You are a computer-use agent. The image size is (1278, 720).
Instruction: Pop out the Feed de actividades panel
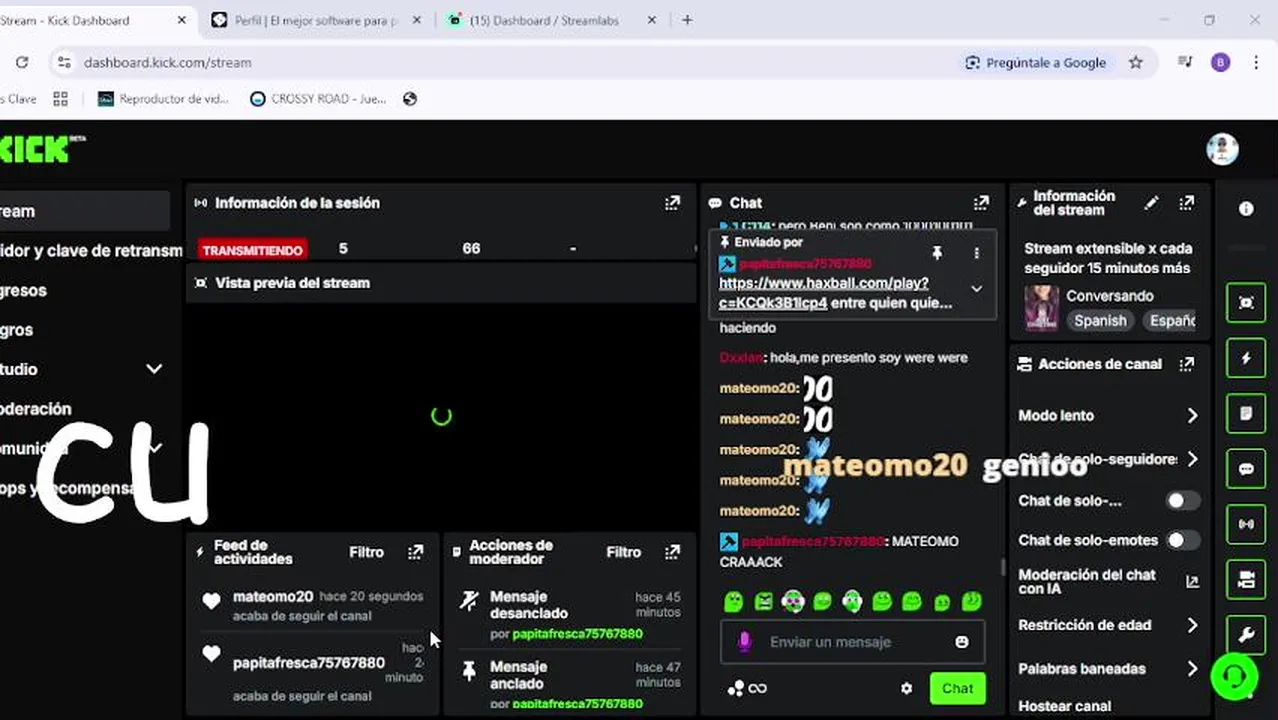(x=416, y=552)
